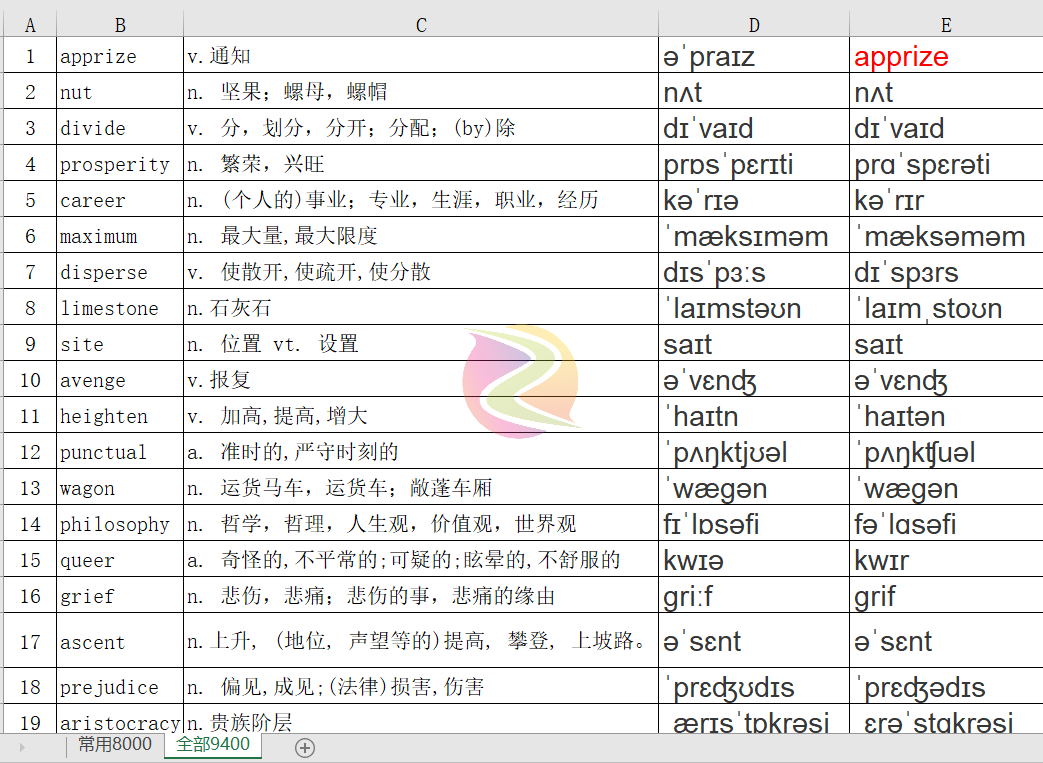Click the 'grief' word cell
This screenshot has width=1043, height=763.
coord(120,595)
